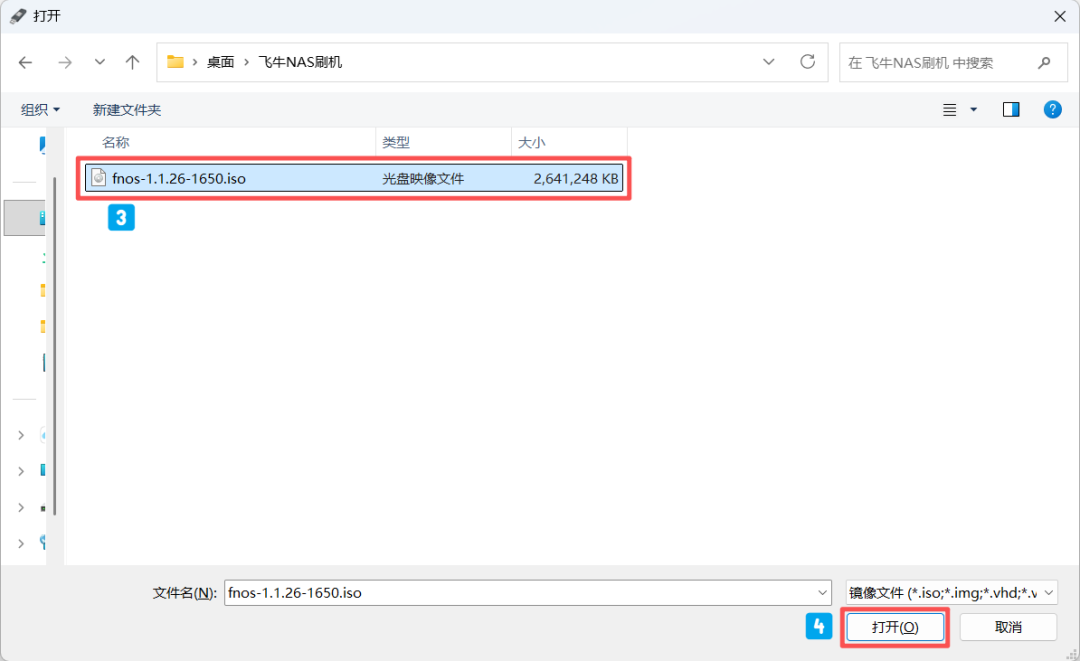This screenshot has width=1080, height=661.
Task: Click the search magnifier icon
Action: 1044,63
